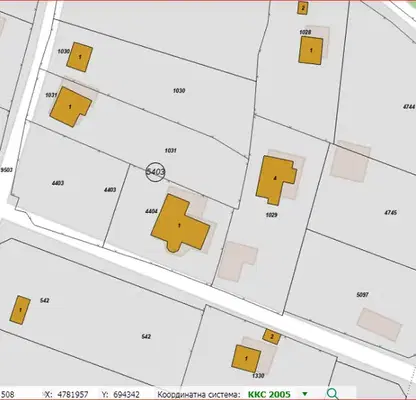Screen dimensions: 416x400
Task: Select the small orange building 2 at top edge
Action: click(x=302, y=8)
